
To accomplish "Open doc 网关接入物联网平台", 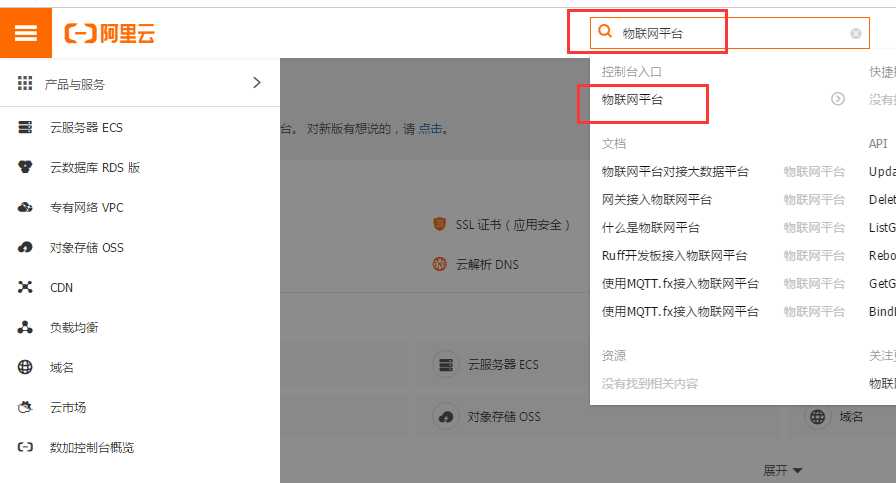I will pos(657,199).
